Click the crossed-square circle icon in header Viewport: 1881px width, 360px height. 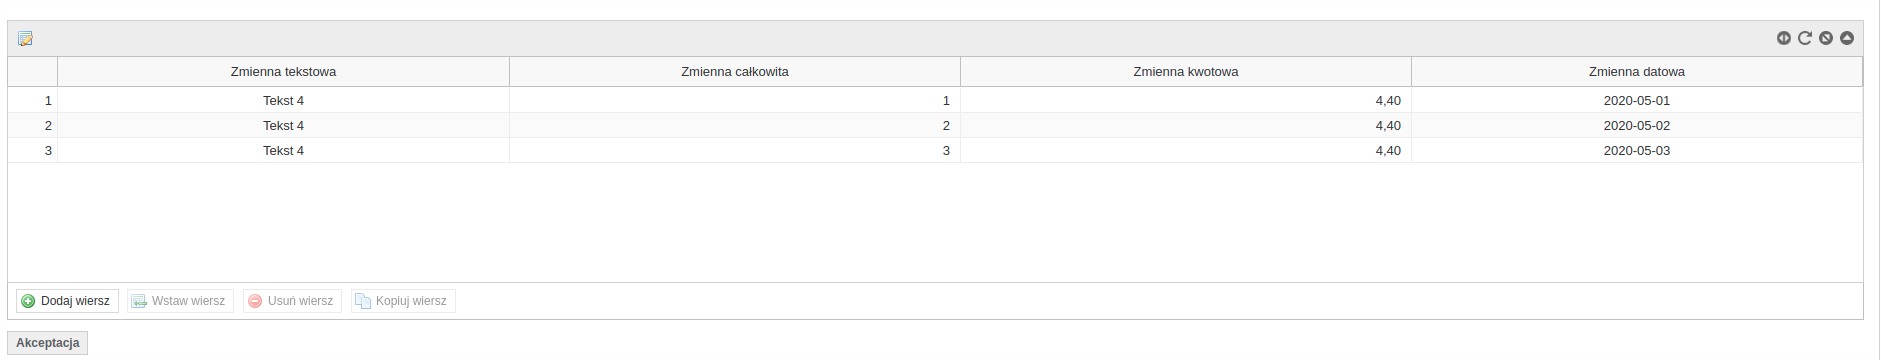point(1826,38)
